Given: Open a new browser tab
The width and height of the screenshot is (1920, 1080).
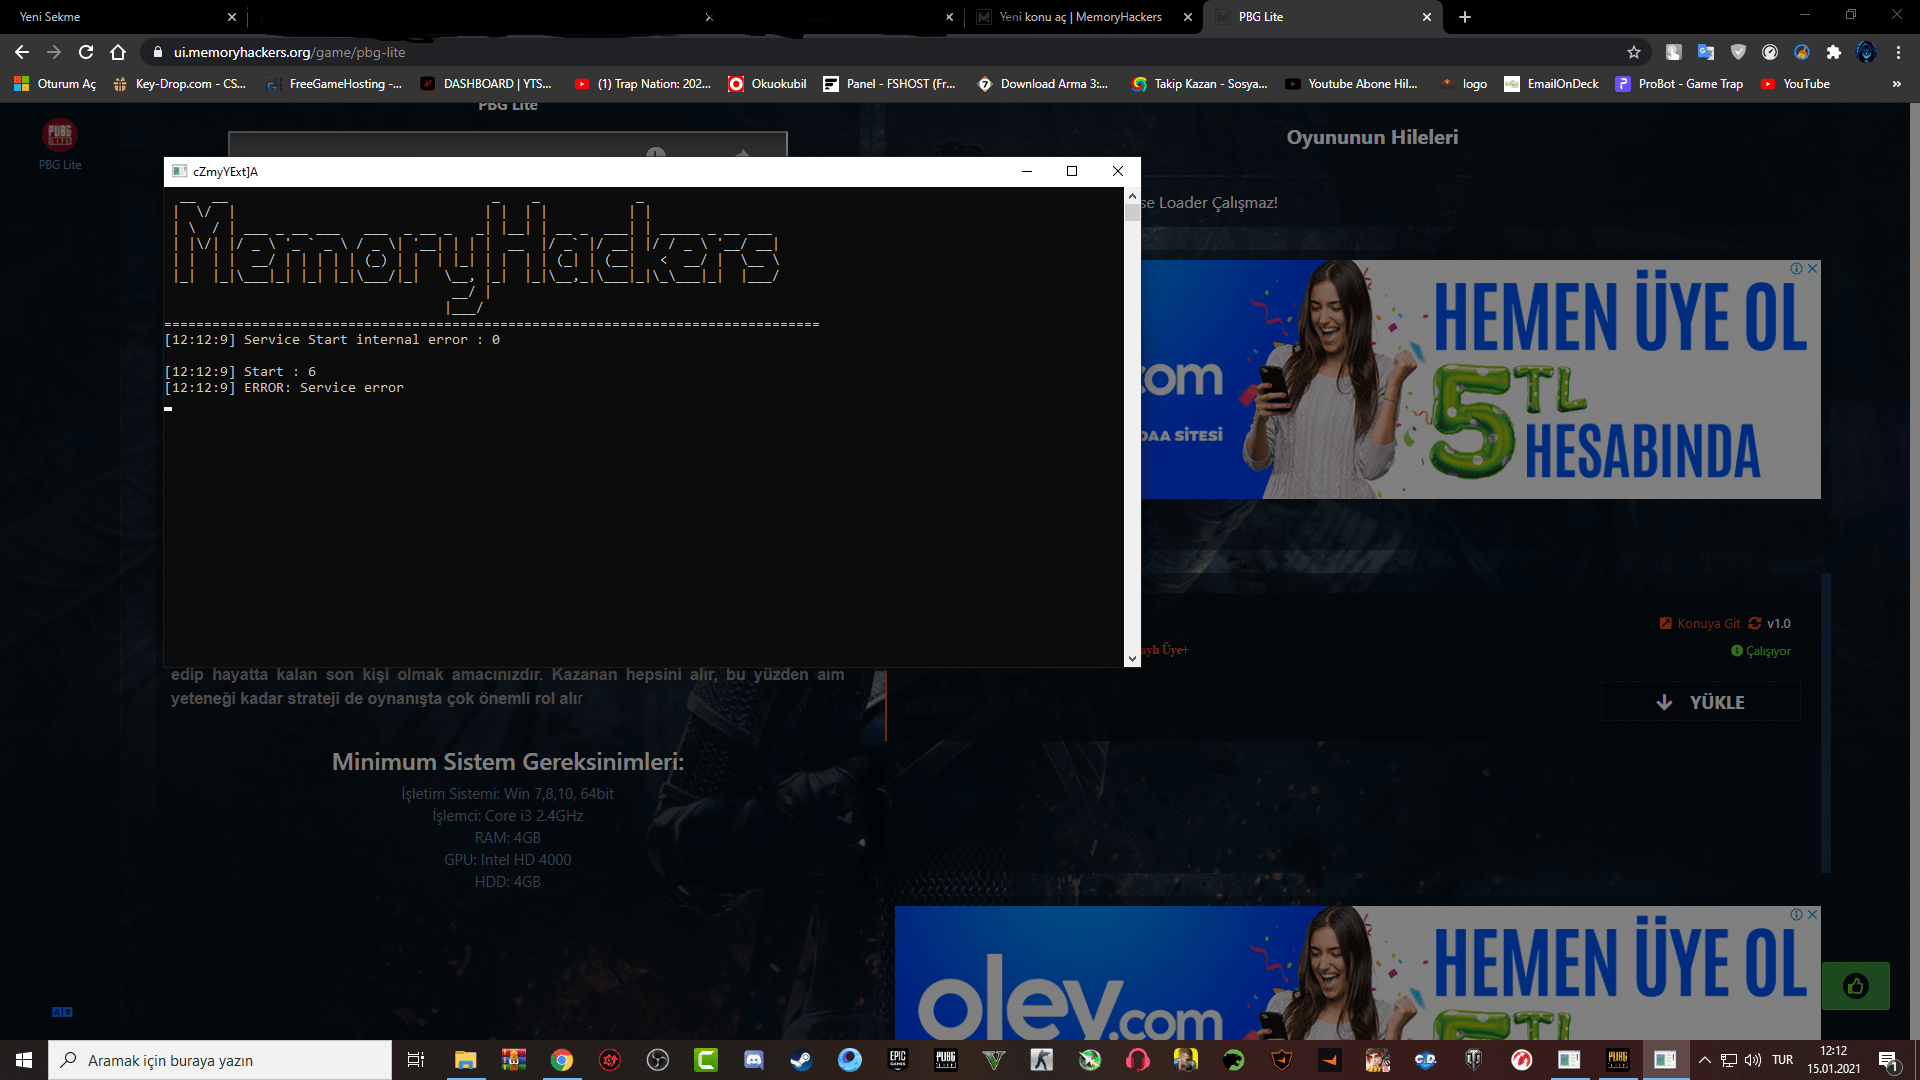Looking at the screenshot, I should tap(1465, 17).
